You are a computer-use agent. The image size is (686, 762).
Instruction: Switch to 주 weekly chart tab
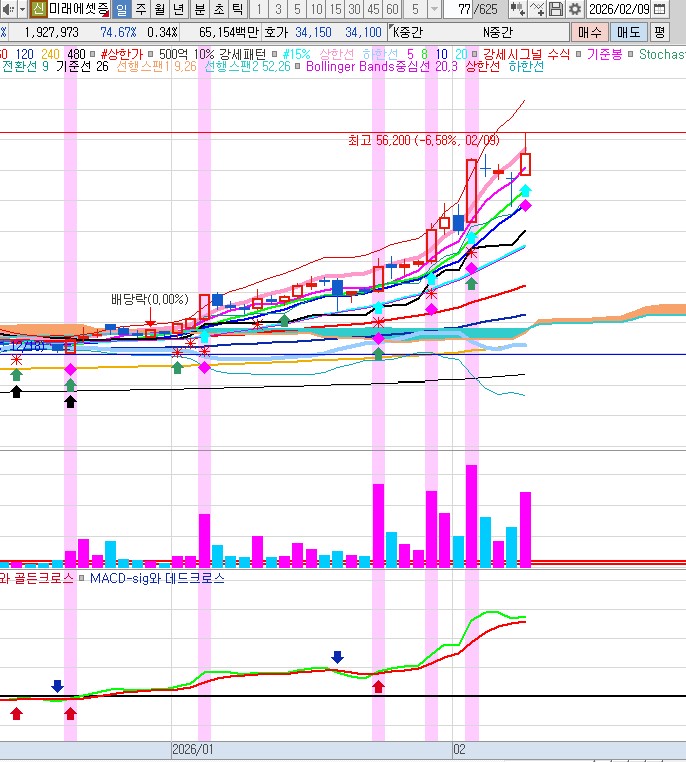click(141, 9)
